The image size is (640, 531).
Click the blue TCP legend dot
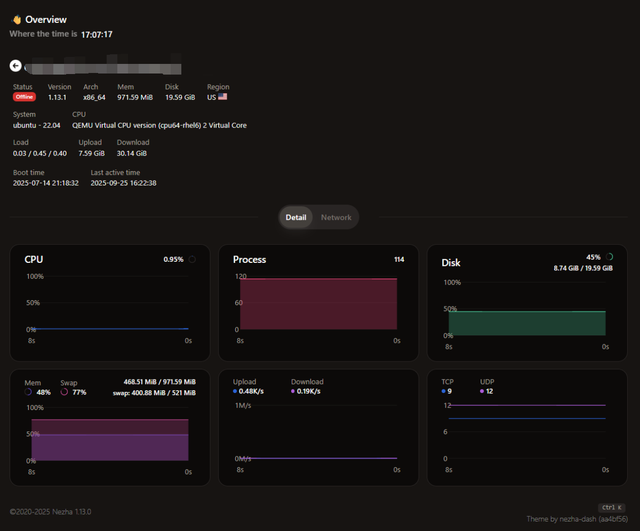[x=443, y=391]
